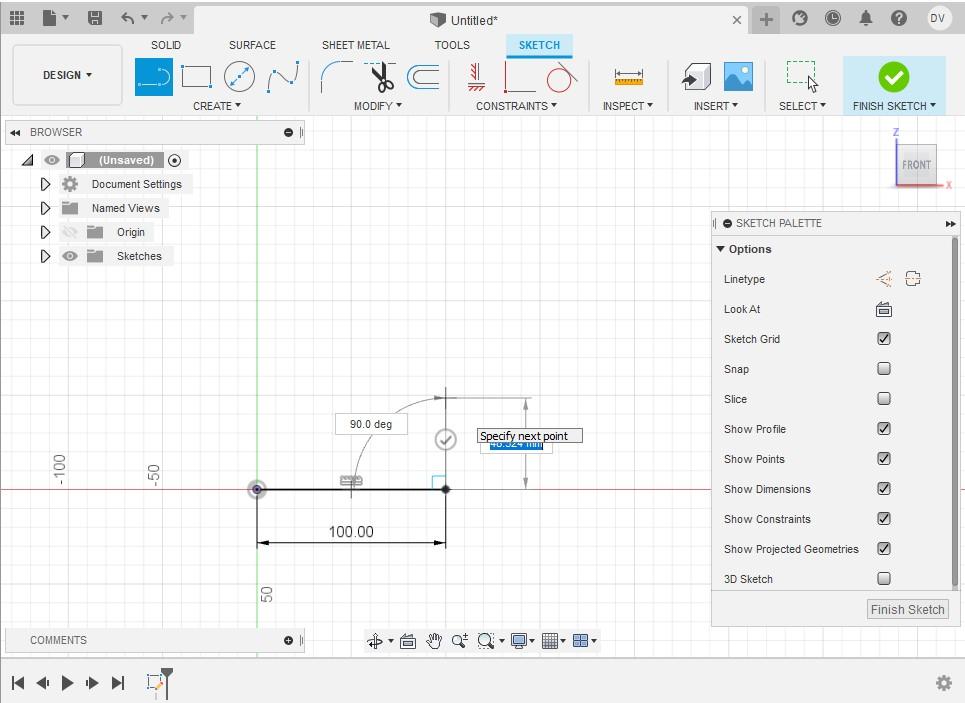Image resolution: width=965 pixels, height=703 pixels.
Task: Show the hidden Origin folder
Action: [x=70, y=232]
